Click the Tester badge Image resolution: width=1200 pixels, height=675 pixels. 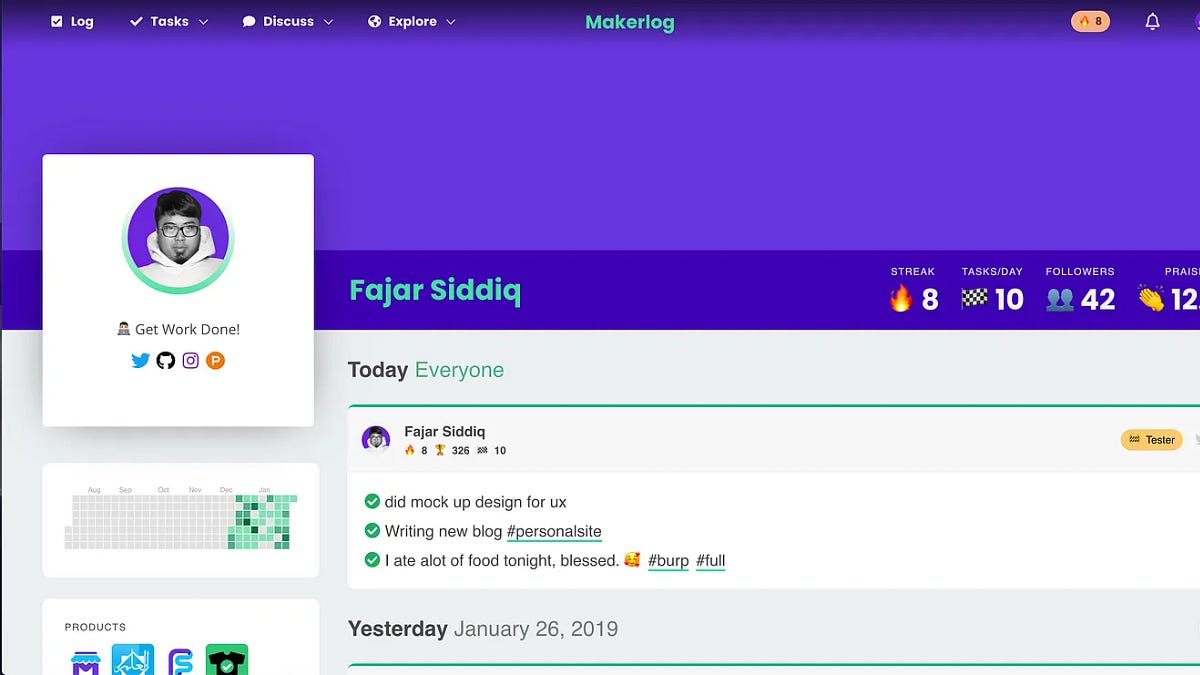tap(1152, 439)
